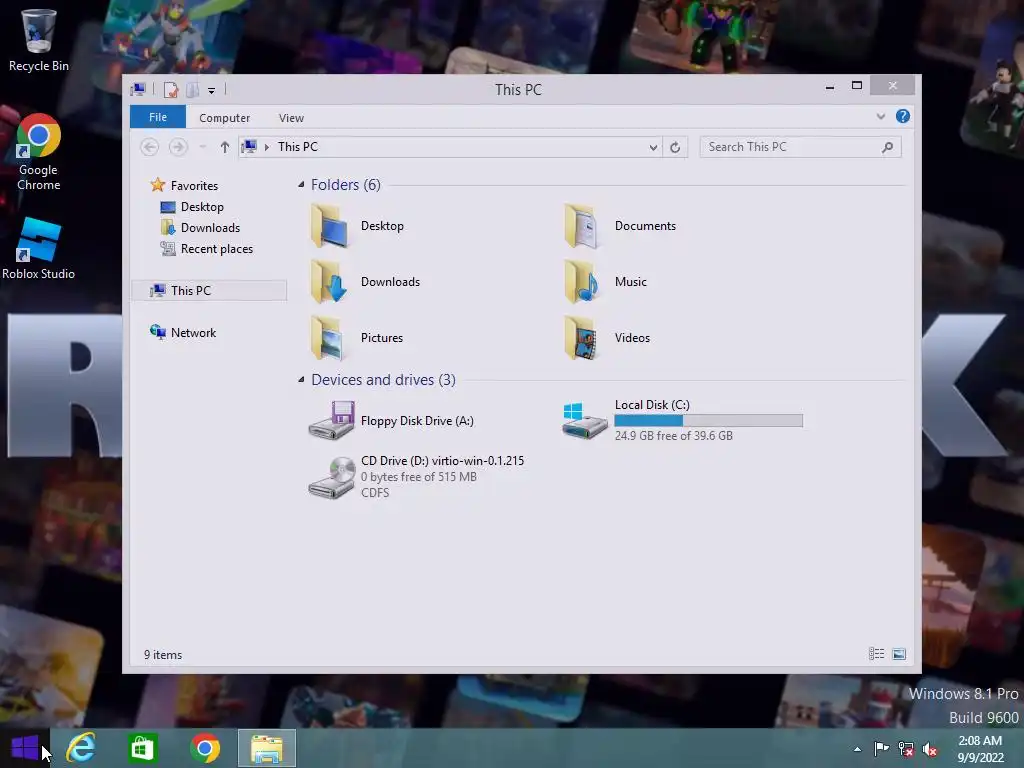Go up one level with Up arrow

click(225, 147)
